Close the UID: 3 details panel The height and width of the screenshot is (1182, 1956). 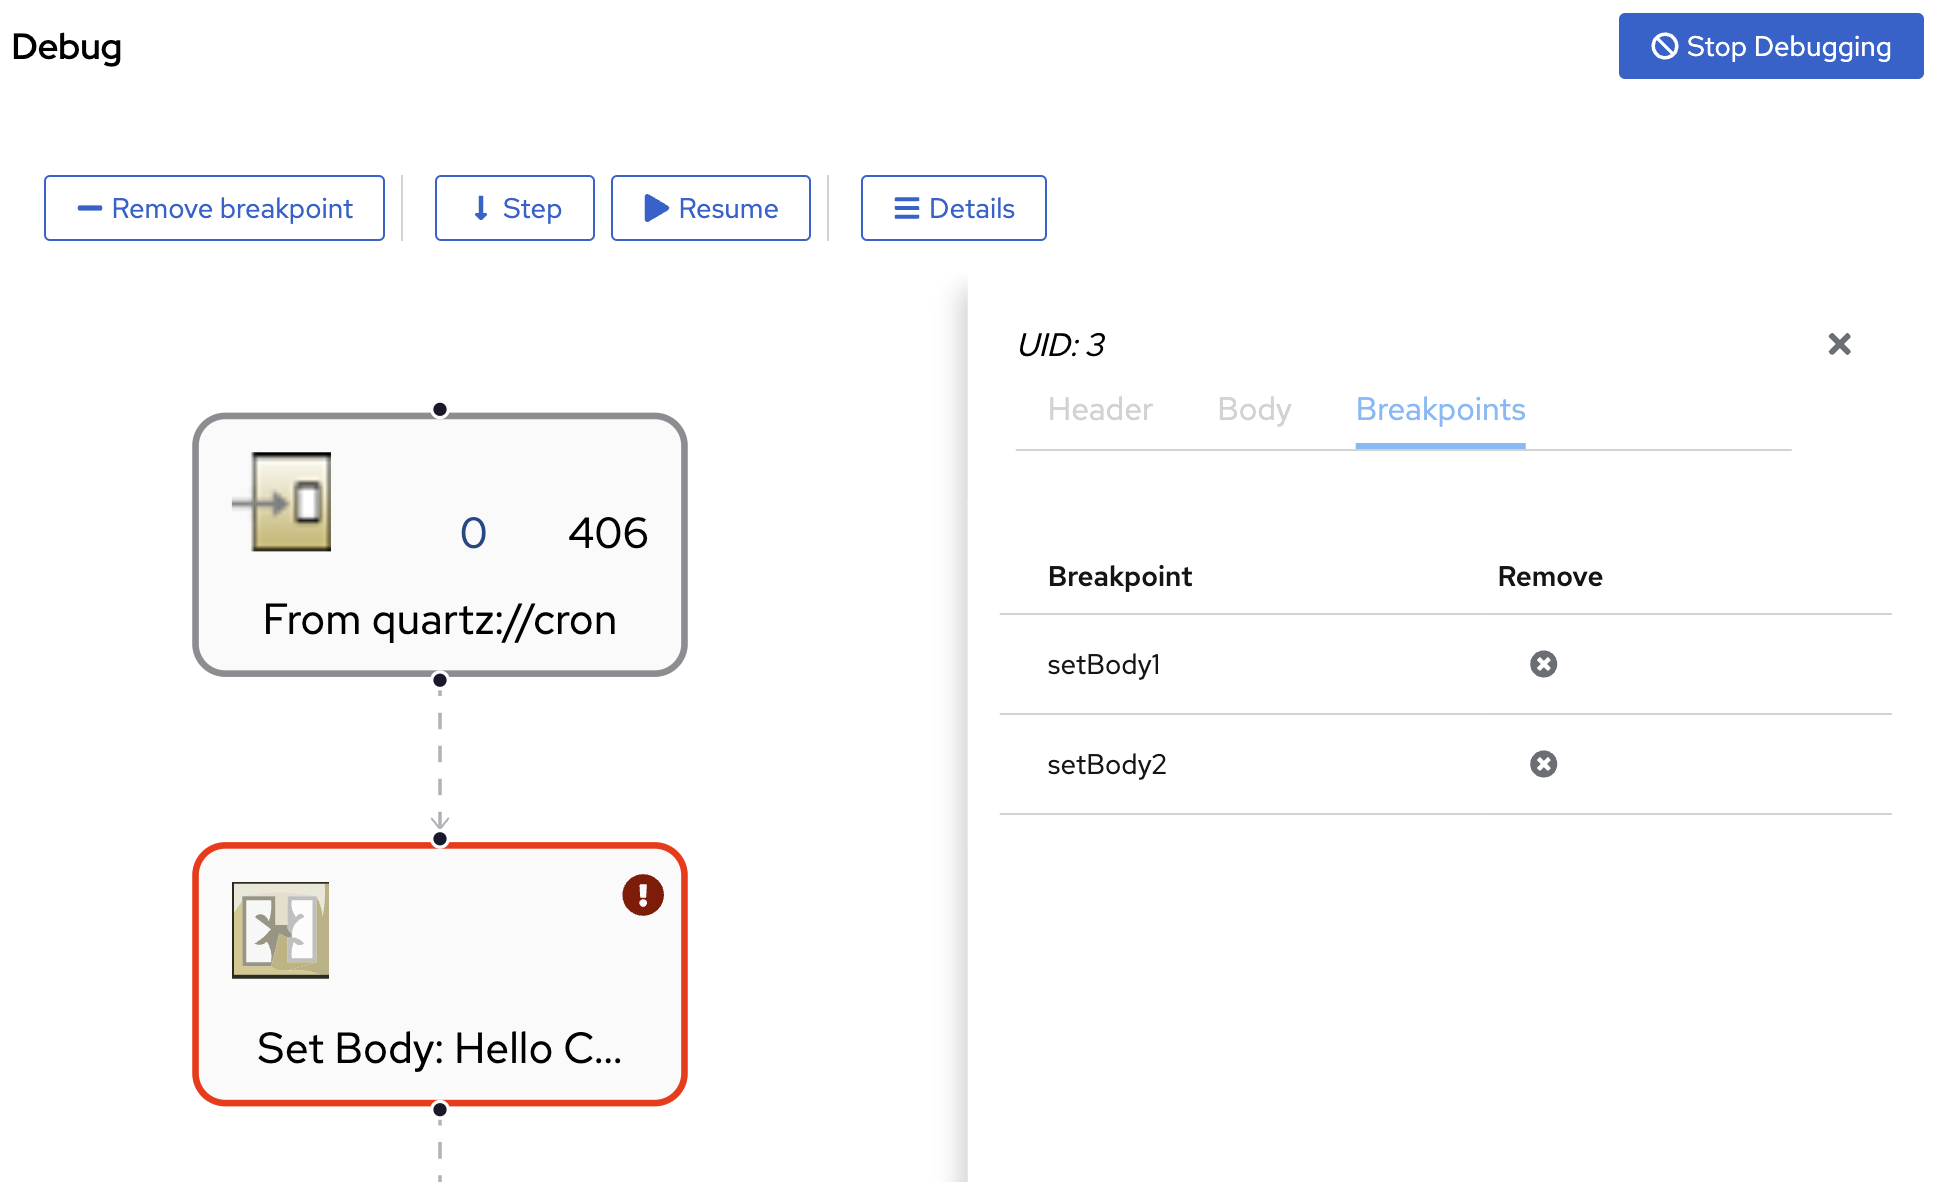[1839, 344]
